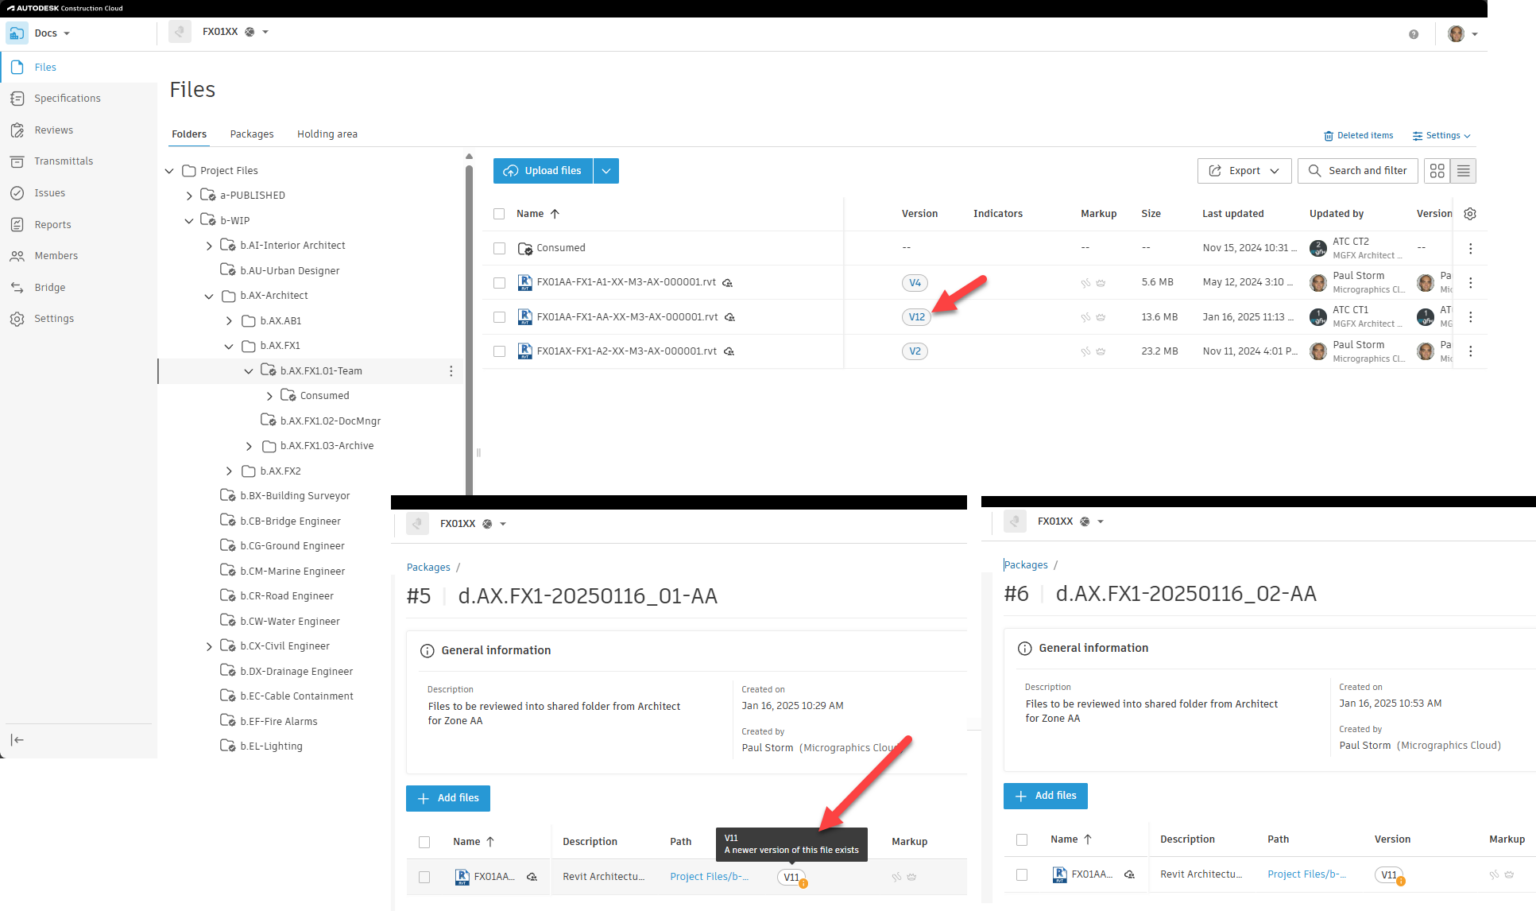
Task: Open Bridge module
Action: [50, 287]
